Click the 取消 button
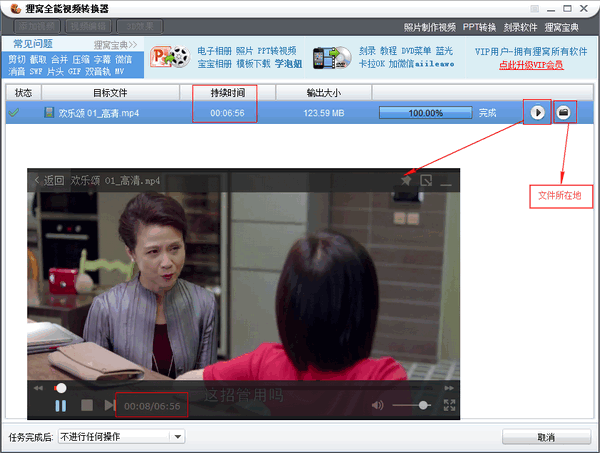The image size is (600, 453). [x=546, y=437]
